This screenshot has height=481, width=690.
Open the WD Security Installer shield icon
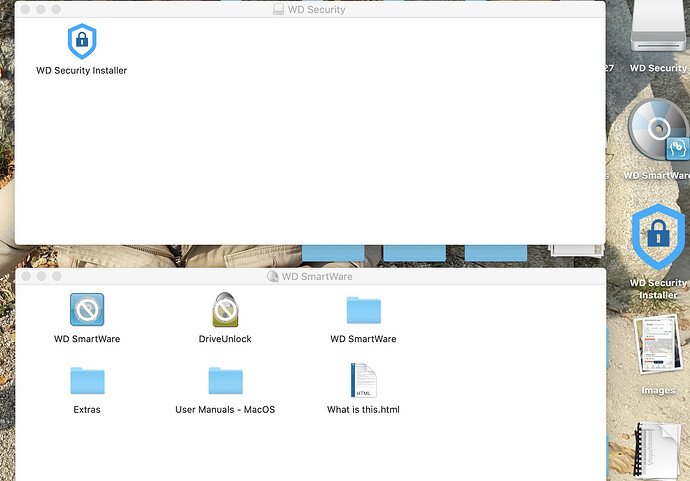[82, 41]
